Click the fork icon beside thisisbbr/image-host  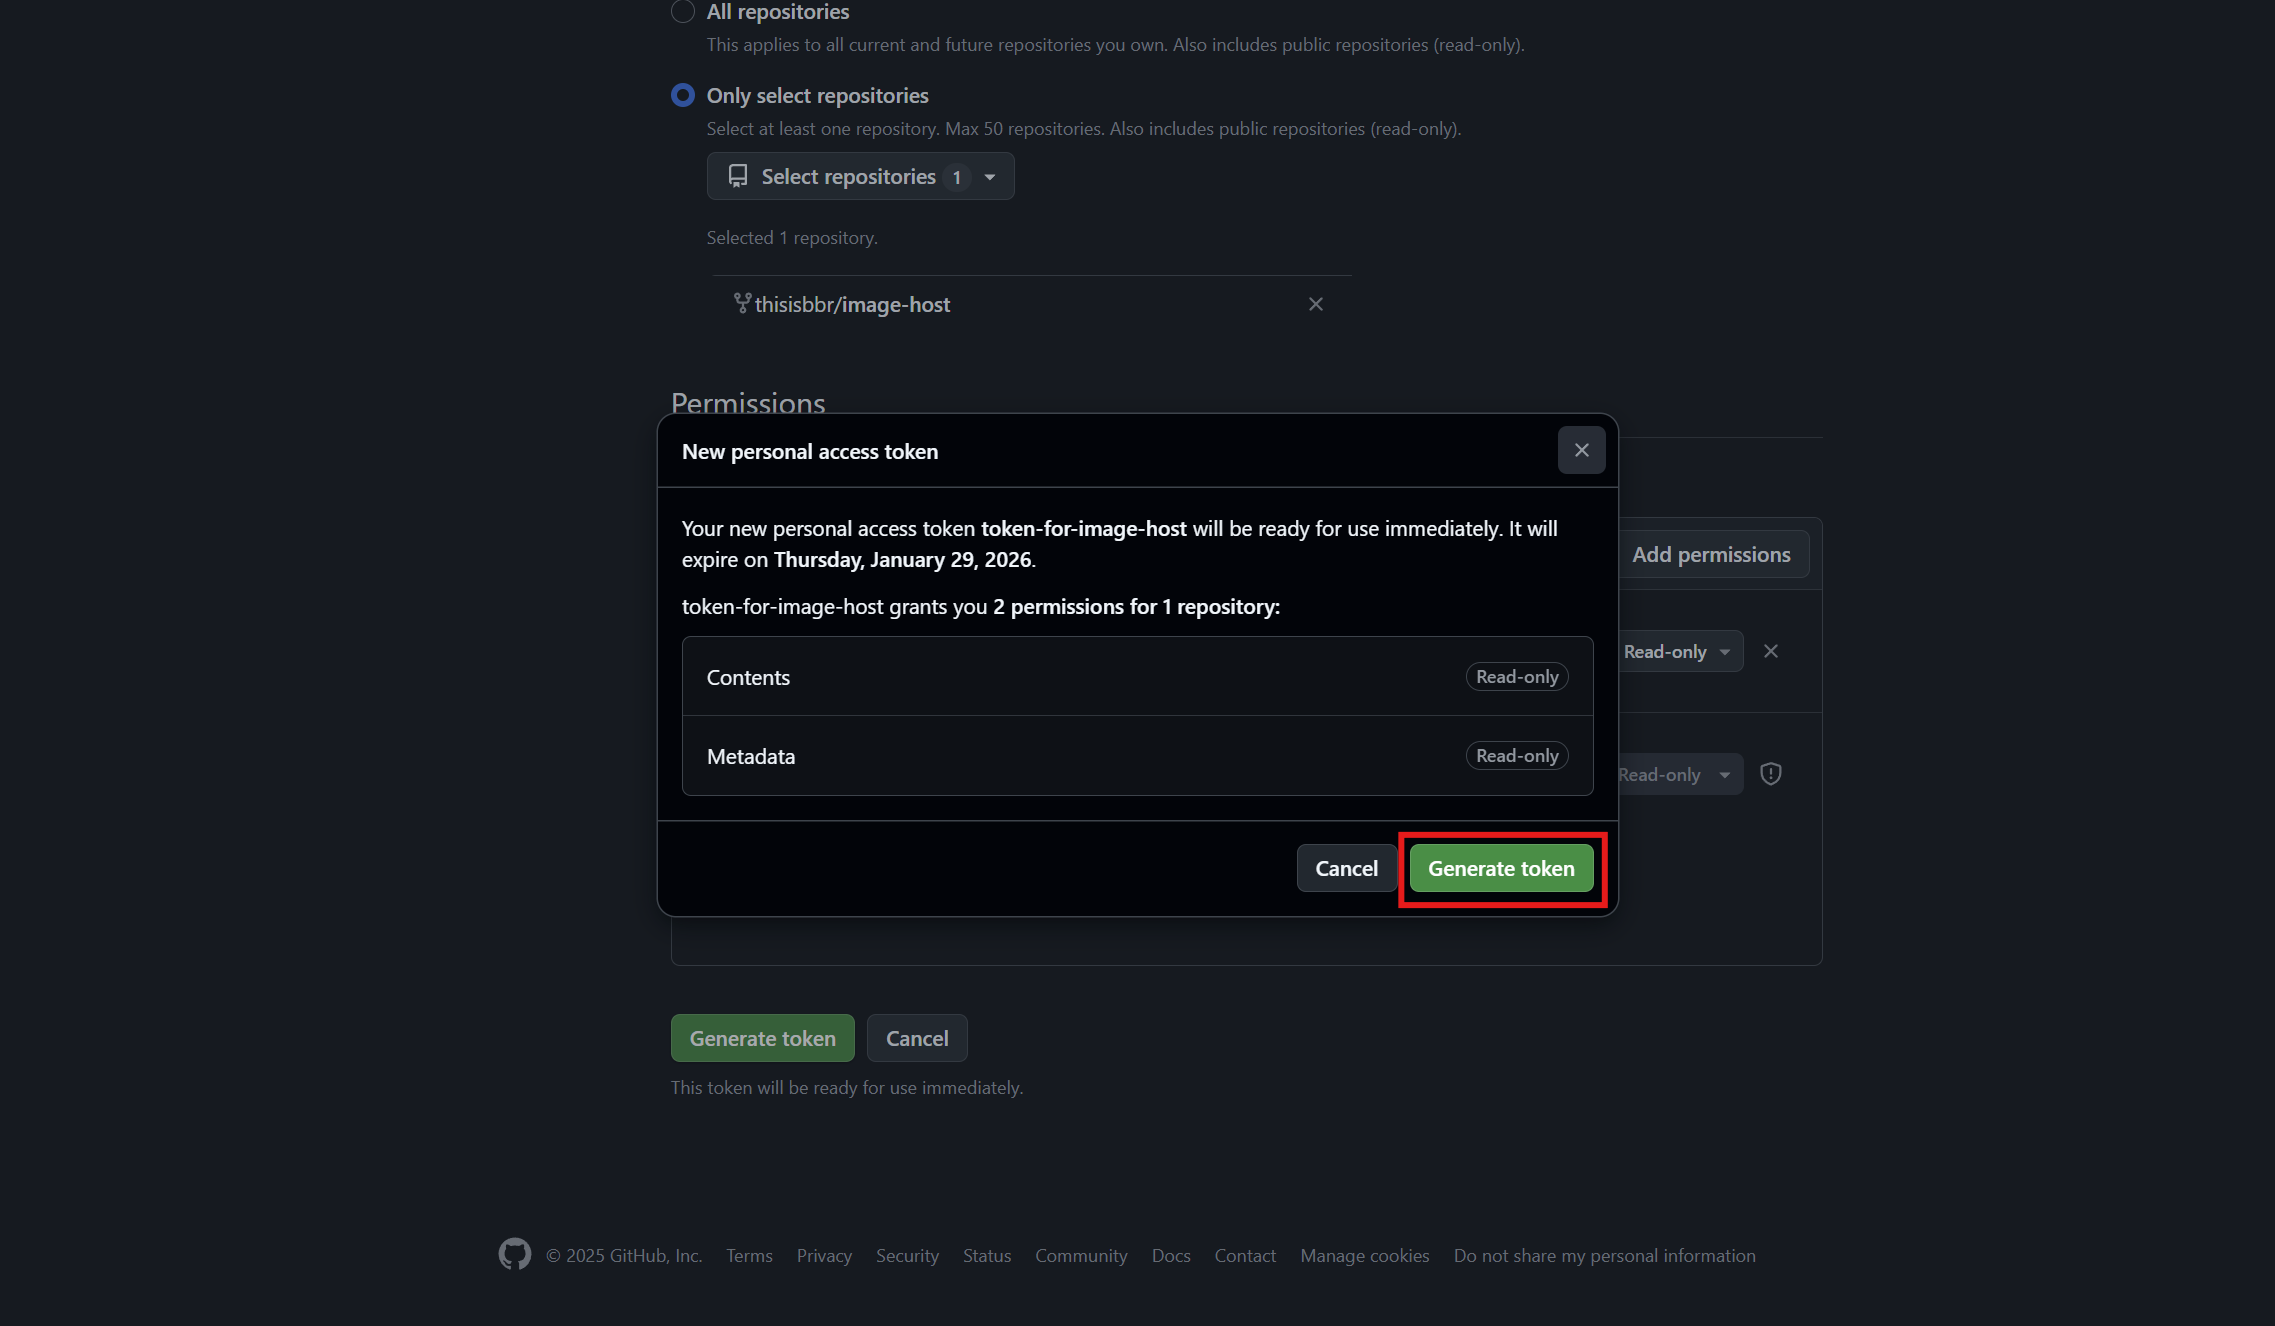click(741, 304)
